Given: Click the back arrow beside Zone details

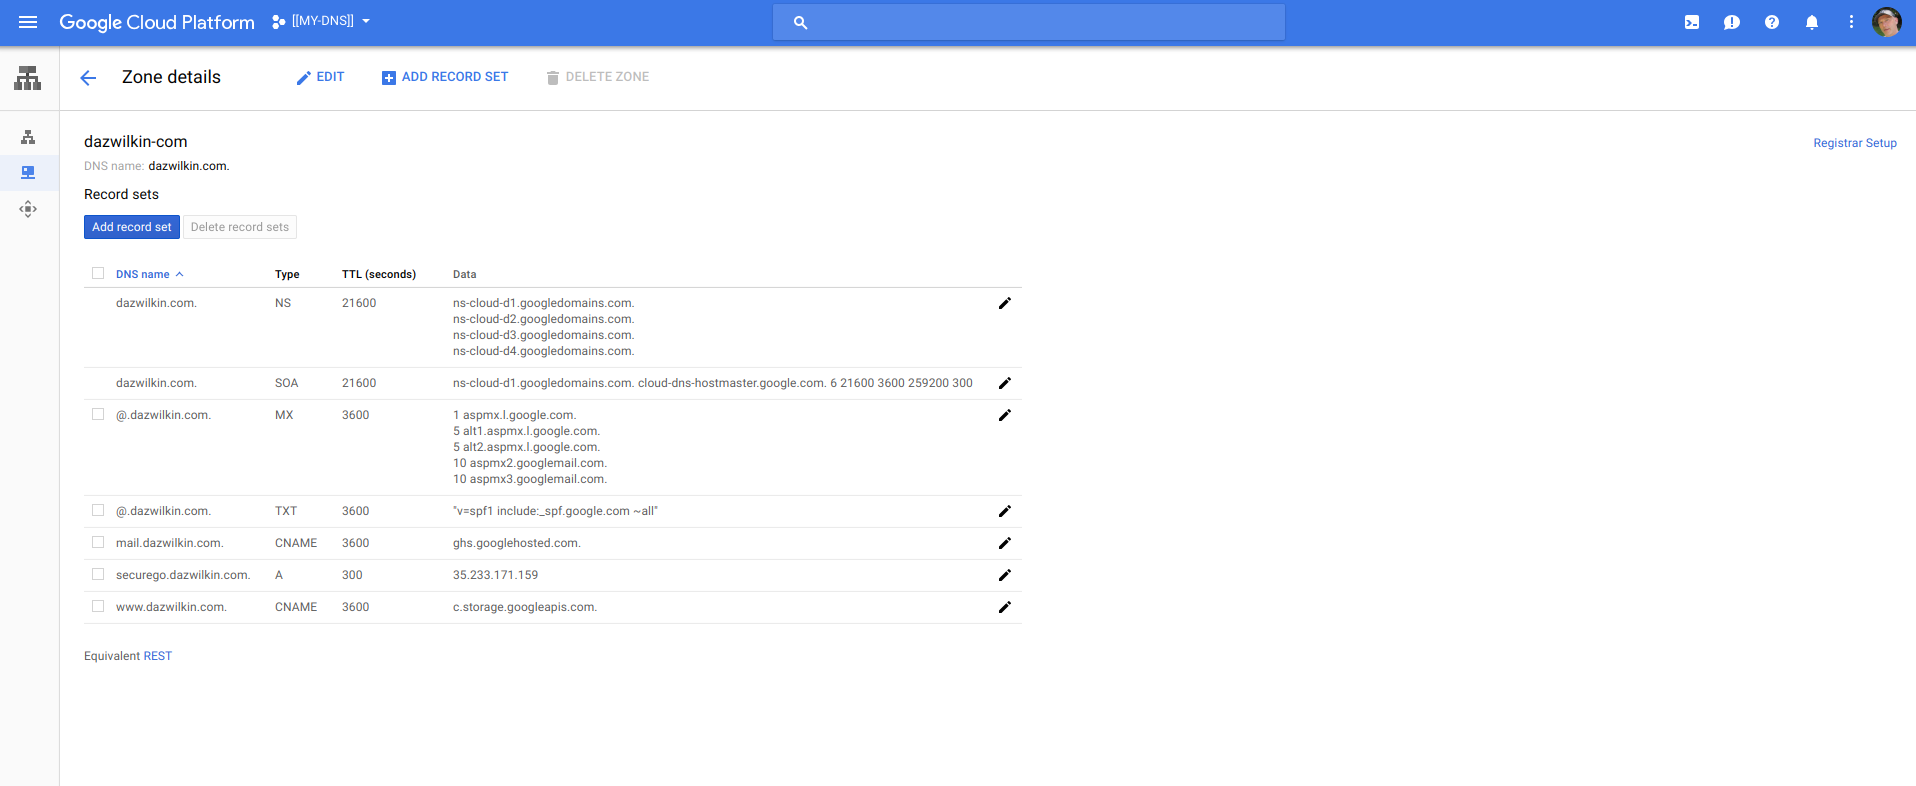Looking at the screenshot, I should point(88,78).
